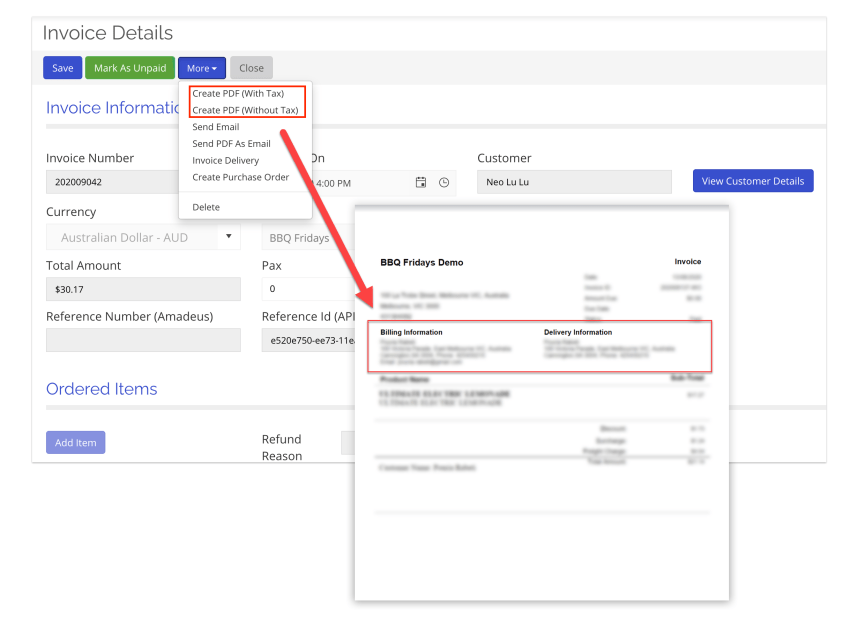Expand the Currency dropdown arrow
865x628 pixels.
[228, 237]
